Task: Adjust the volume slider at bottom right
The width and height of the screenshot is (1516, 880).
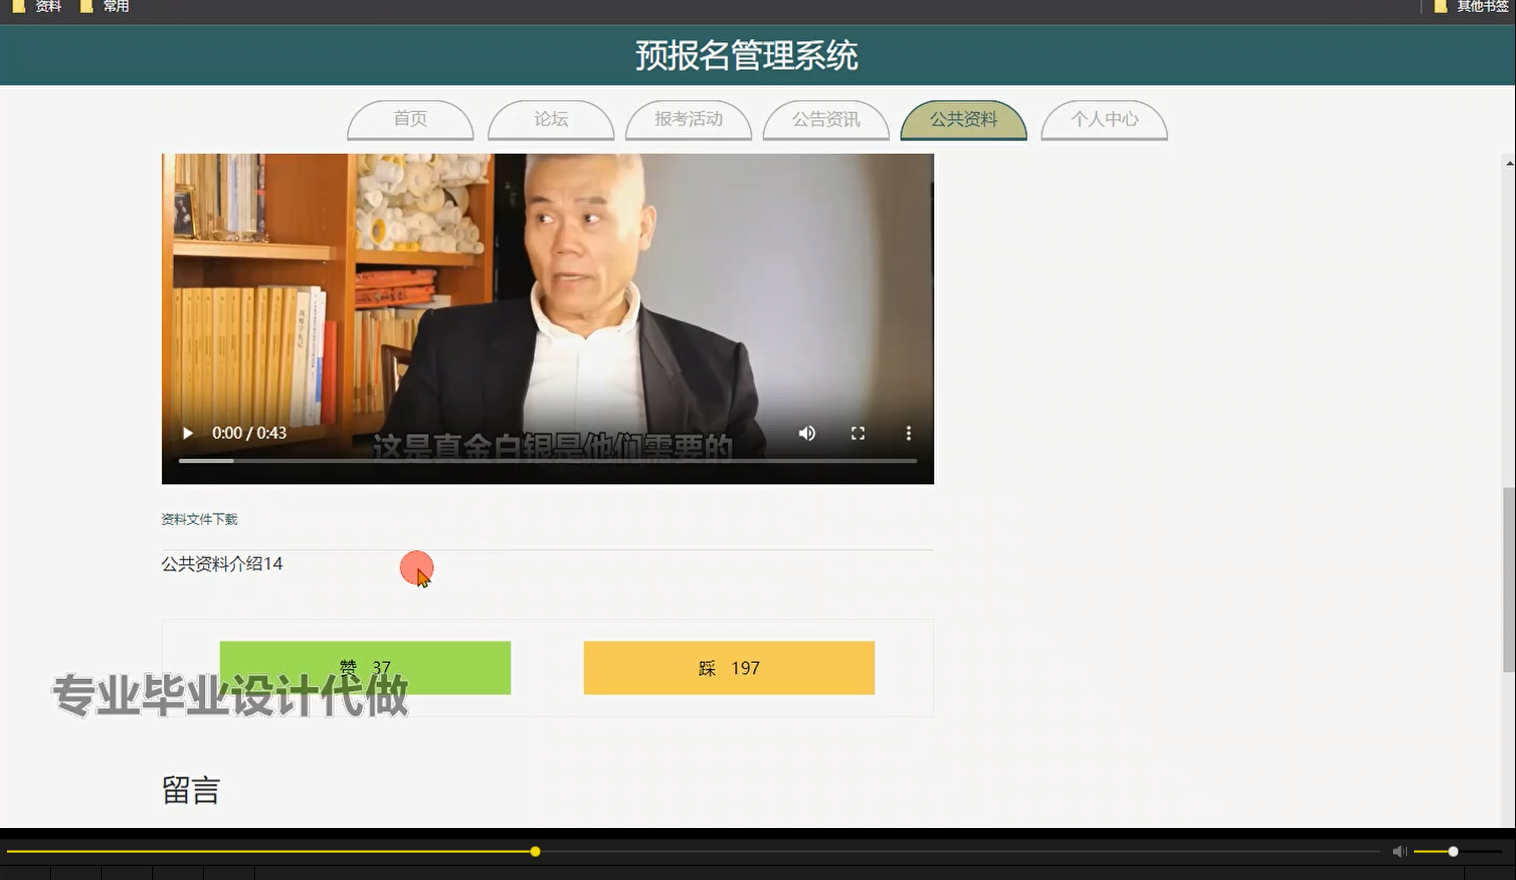Action: (x=1455, y=850)
